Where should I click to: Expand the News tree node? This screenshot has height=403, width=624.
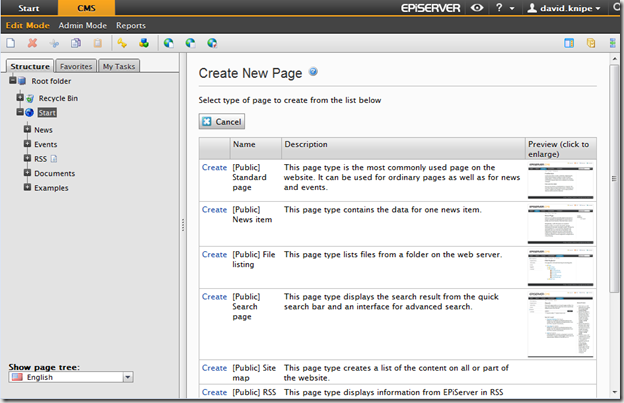[27, 129]
